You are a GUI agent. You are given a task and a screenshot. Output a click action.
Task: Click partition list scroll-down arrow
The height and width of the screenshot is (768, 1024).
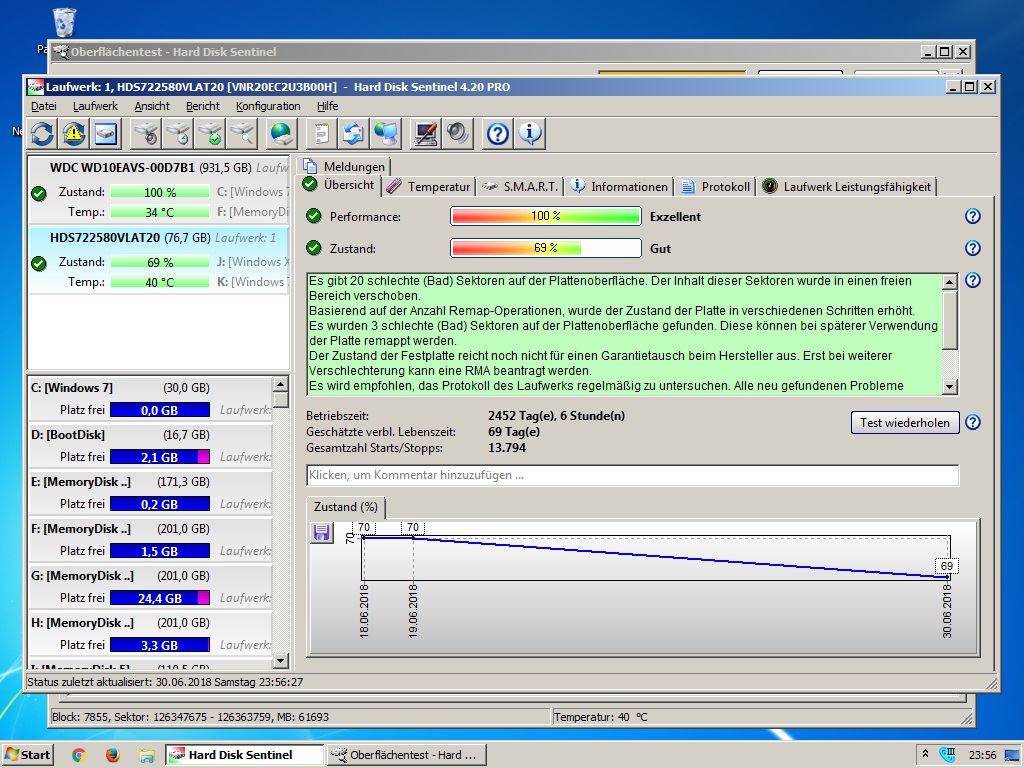(x=281, y=661)
